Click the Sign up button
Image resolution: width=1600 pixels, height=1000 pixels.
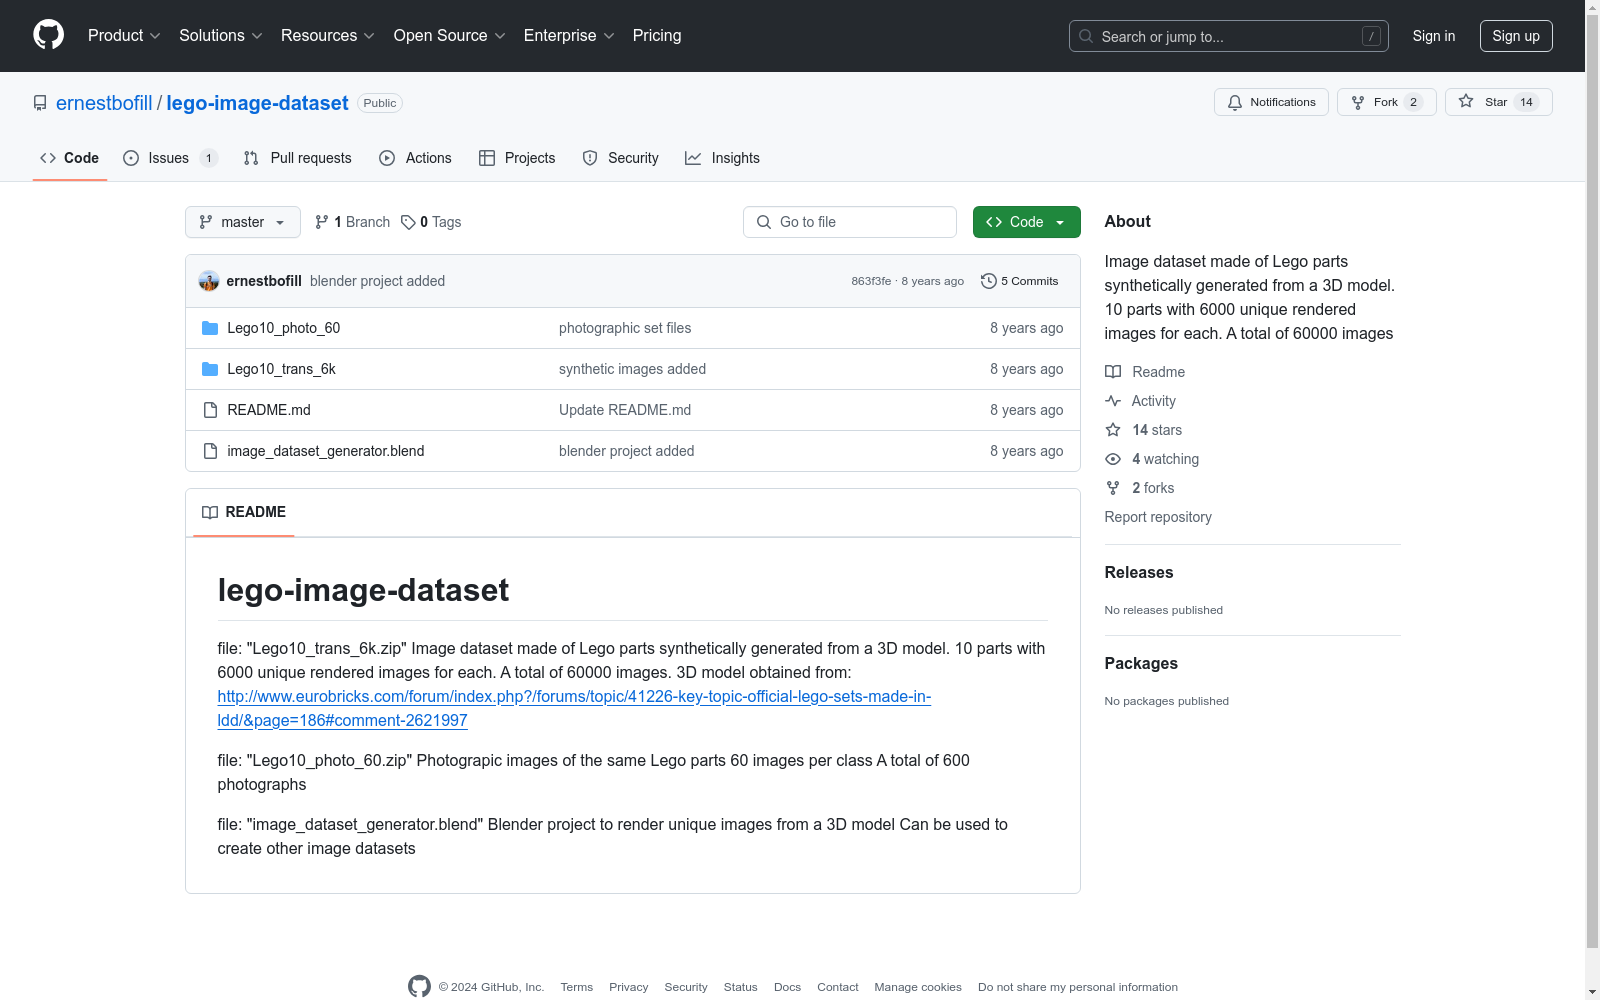[1516, 36]
